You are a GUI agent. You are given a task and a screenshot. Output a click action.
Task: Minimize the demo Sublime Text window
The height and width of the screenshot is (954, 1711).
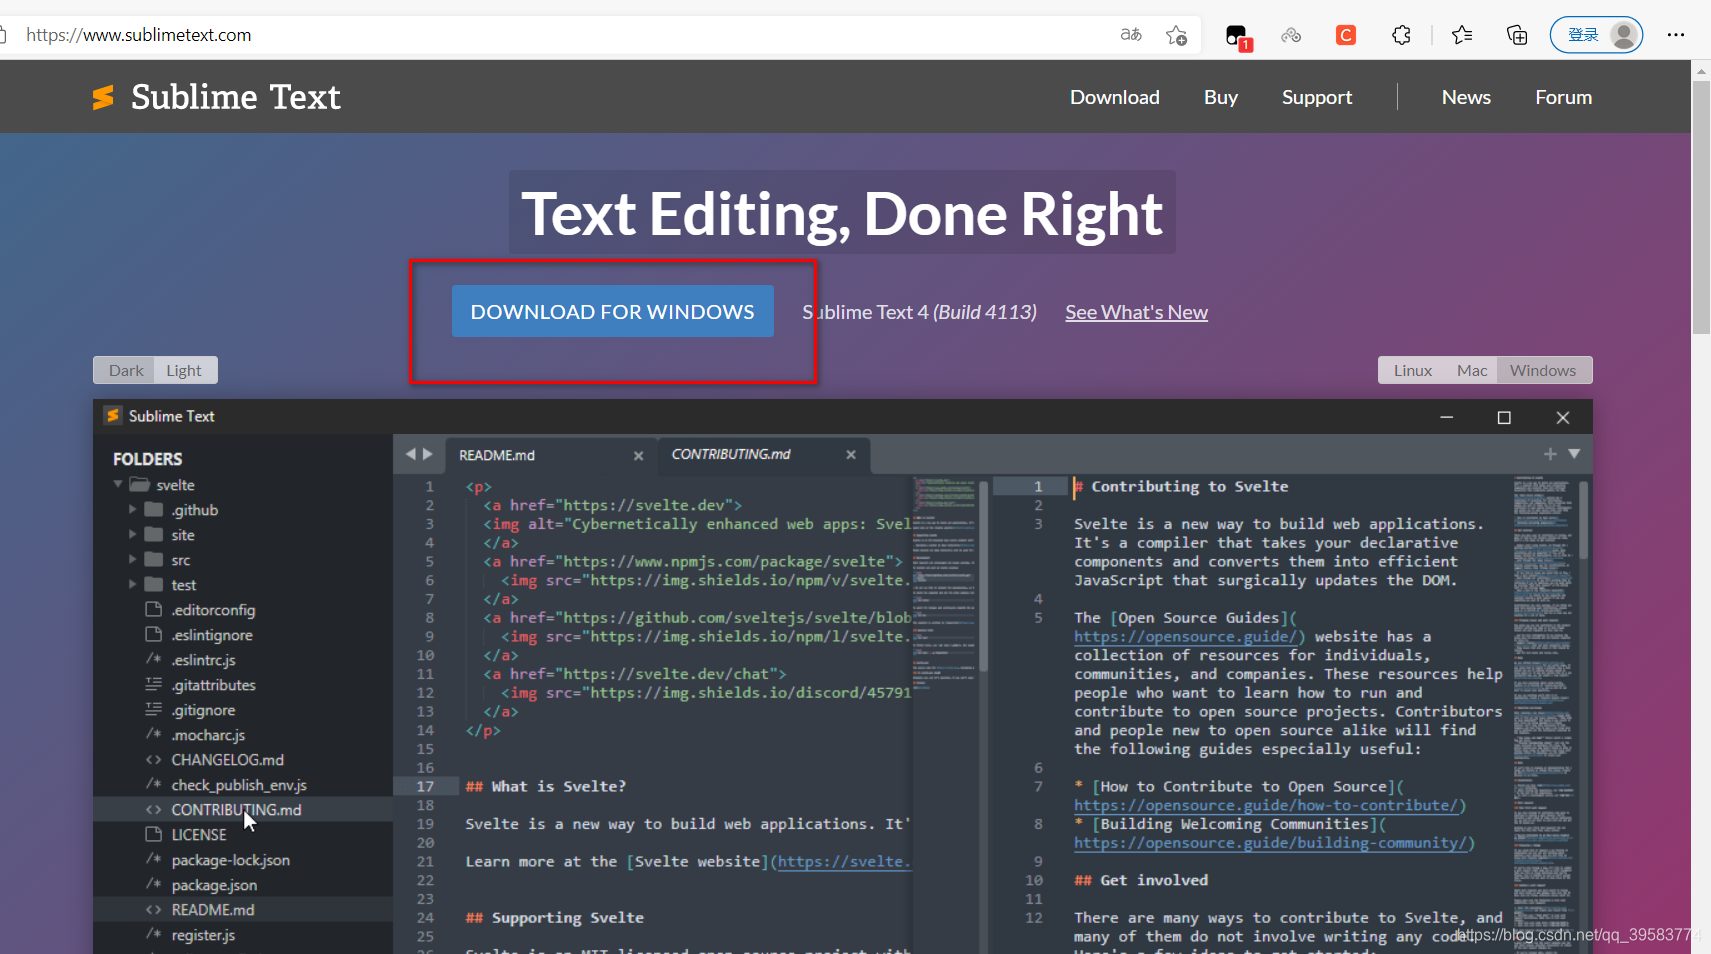pyautogui.click(x=1446, y=417)
